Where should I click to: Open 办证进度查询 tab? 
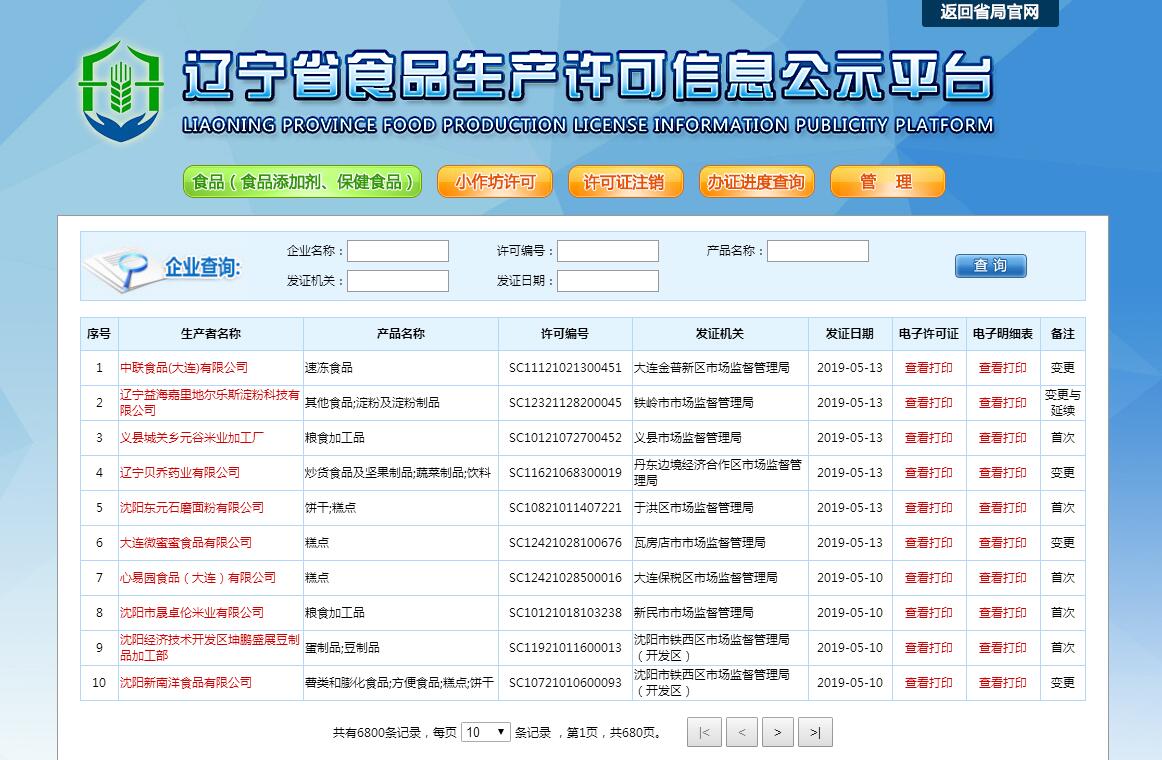756,182
